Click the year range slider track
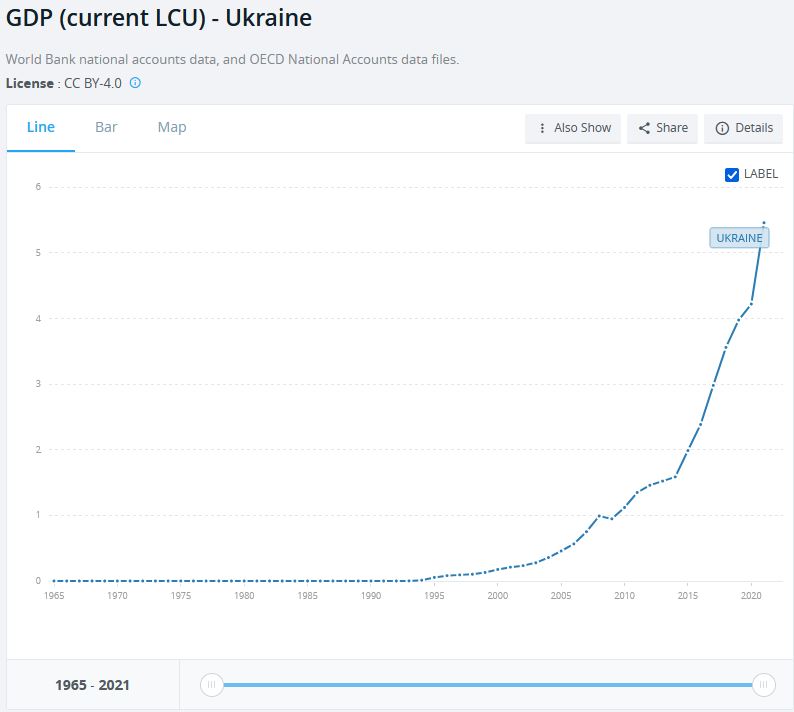This screenshot has height=712, width=794. (x=487, y=684)
